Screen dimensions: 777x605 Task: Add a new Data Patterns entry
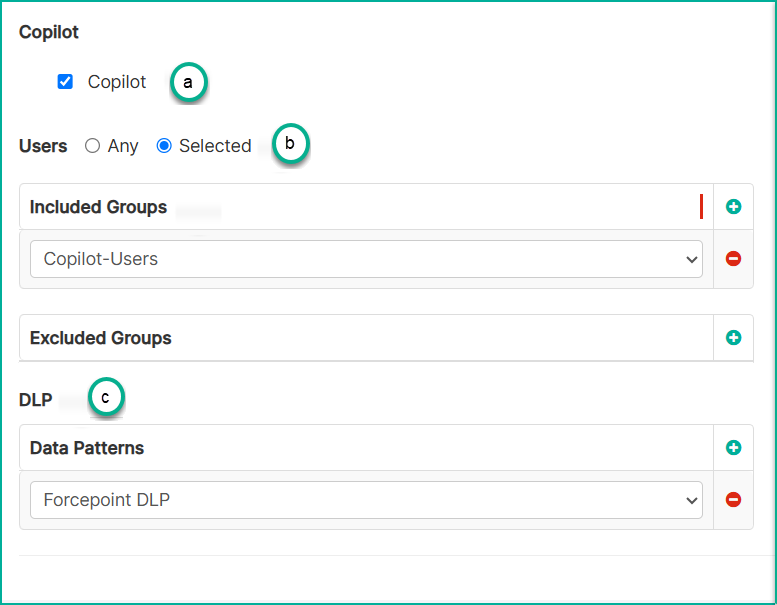point(733,448)
